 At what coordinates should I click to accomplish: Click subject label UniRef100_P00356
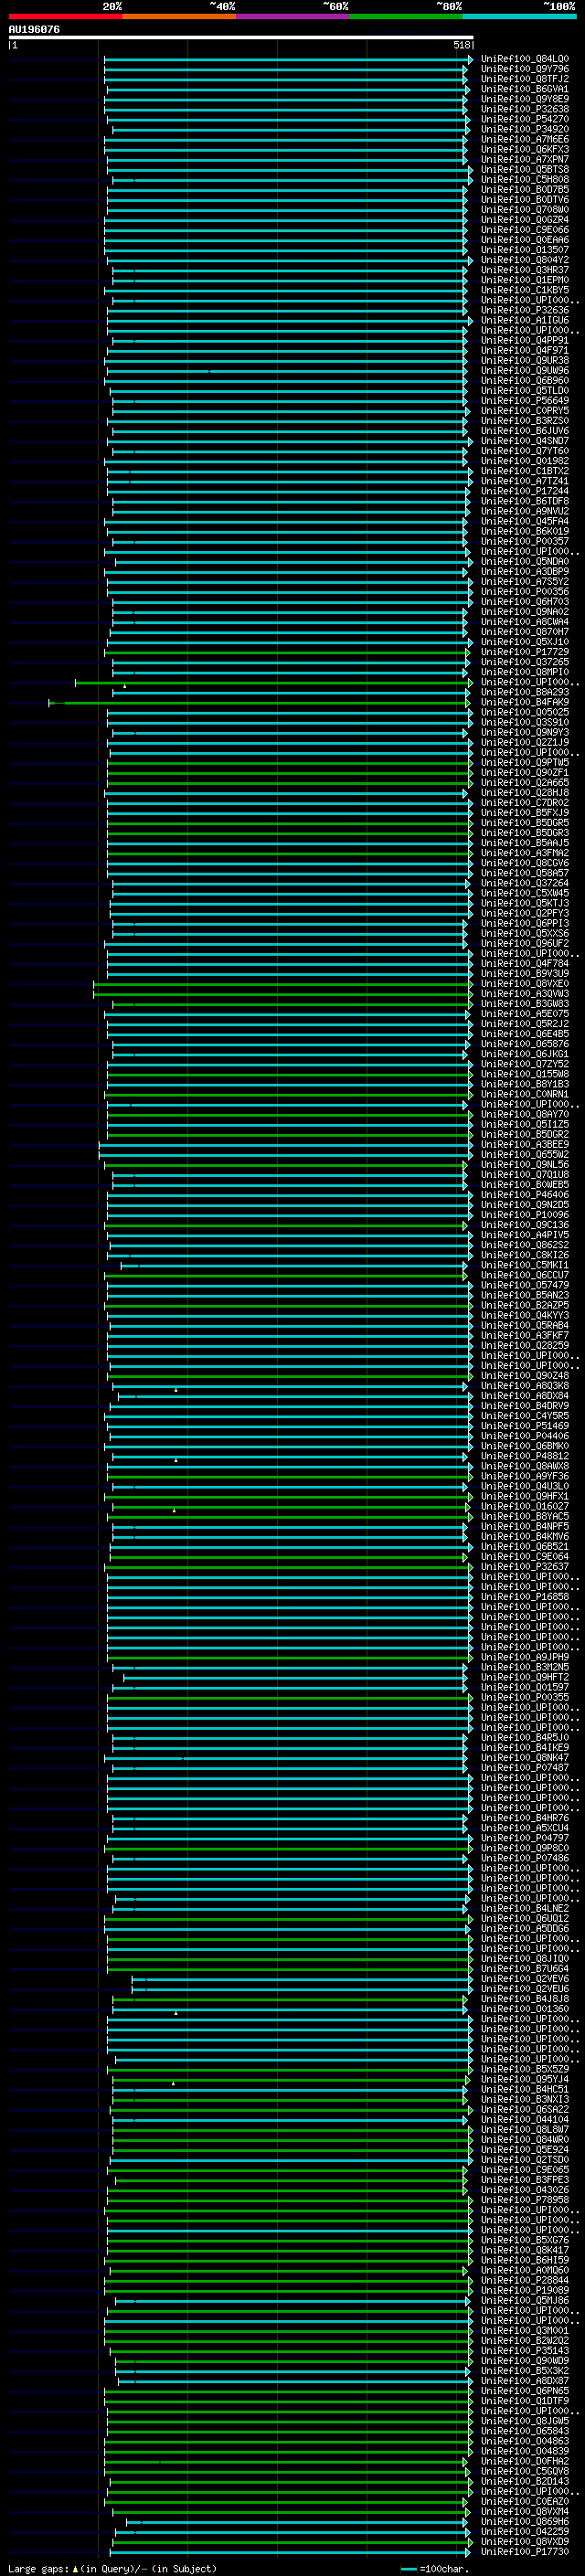[x=525, y=592]
